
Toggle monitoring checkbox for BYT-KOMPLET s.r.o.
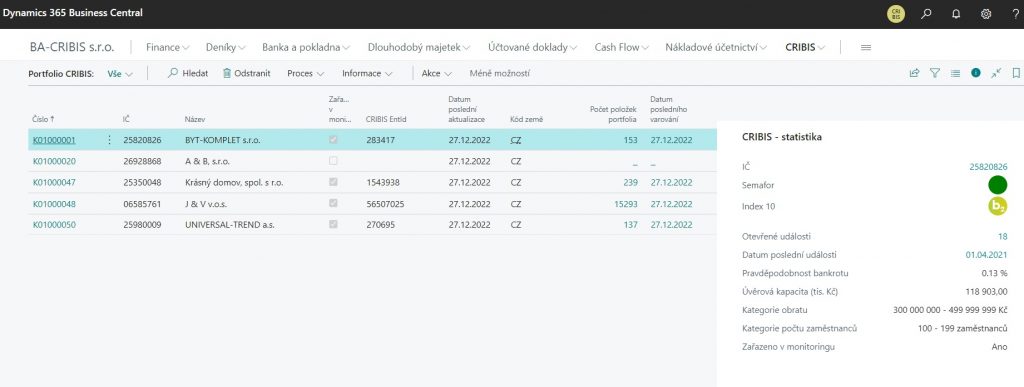coord(334,140)
